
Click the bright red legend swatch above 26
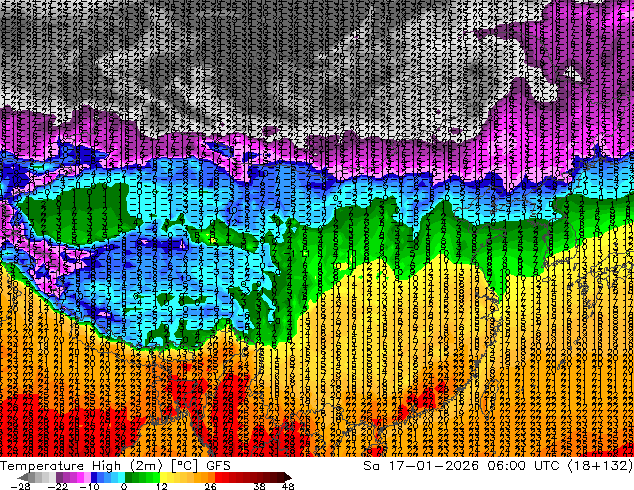point(218,477)
